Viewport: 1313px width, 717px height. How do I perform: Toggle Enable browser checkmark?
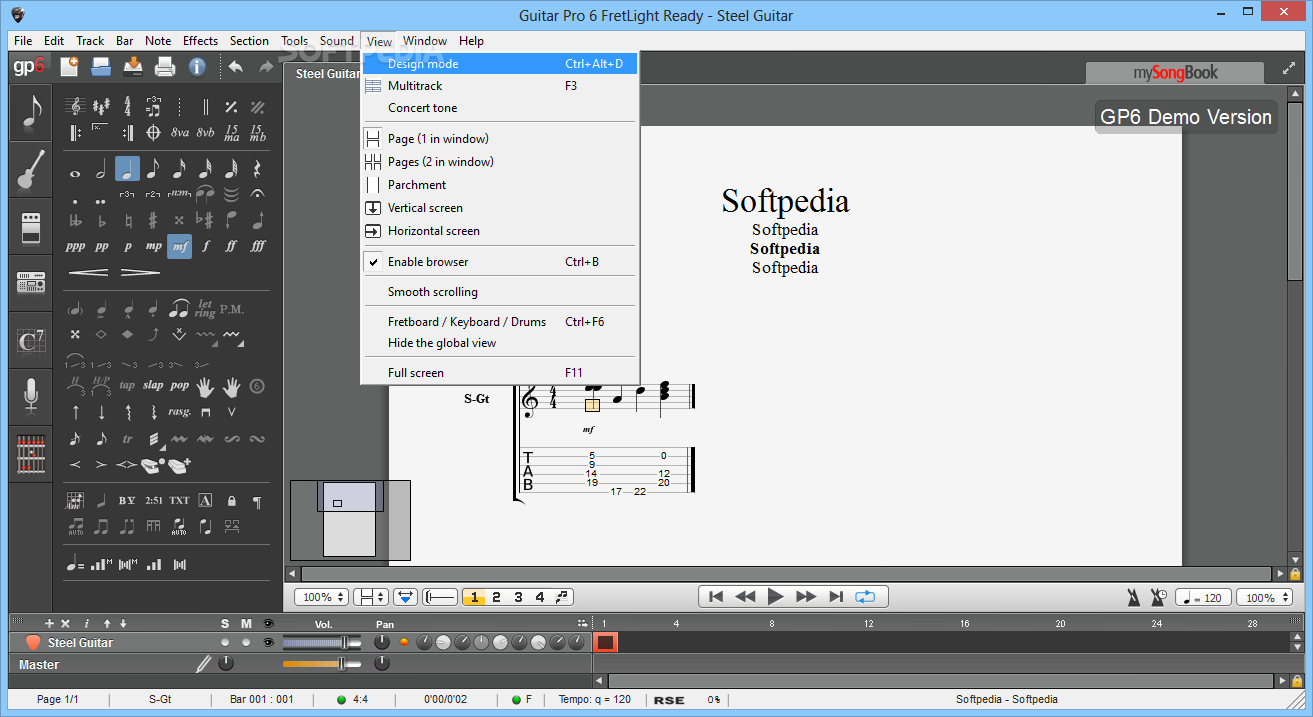[x=372, y=262]
